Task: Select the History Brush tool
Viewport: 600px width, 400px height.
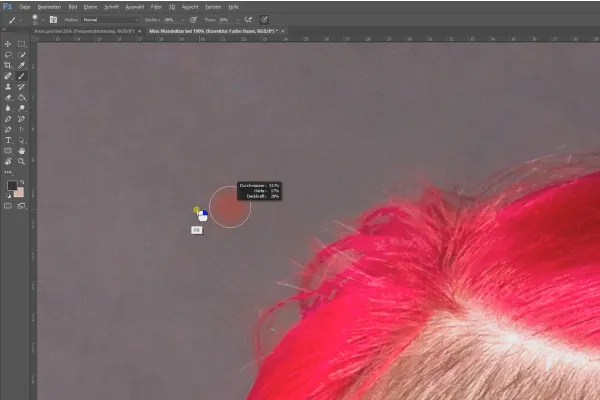Action: [21, 87]
